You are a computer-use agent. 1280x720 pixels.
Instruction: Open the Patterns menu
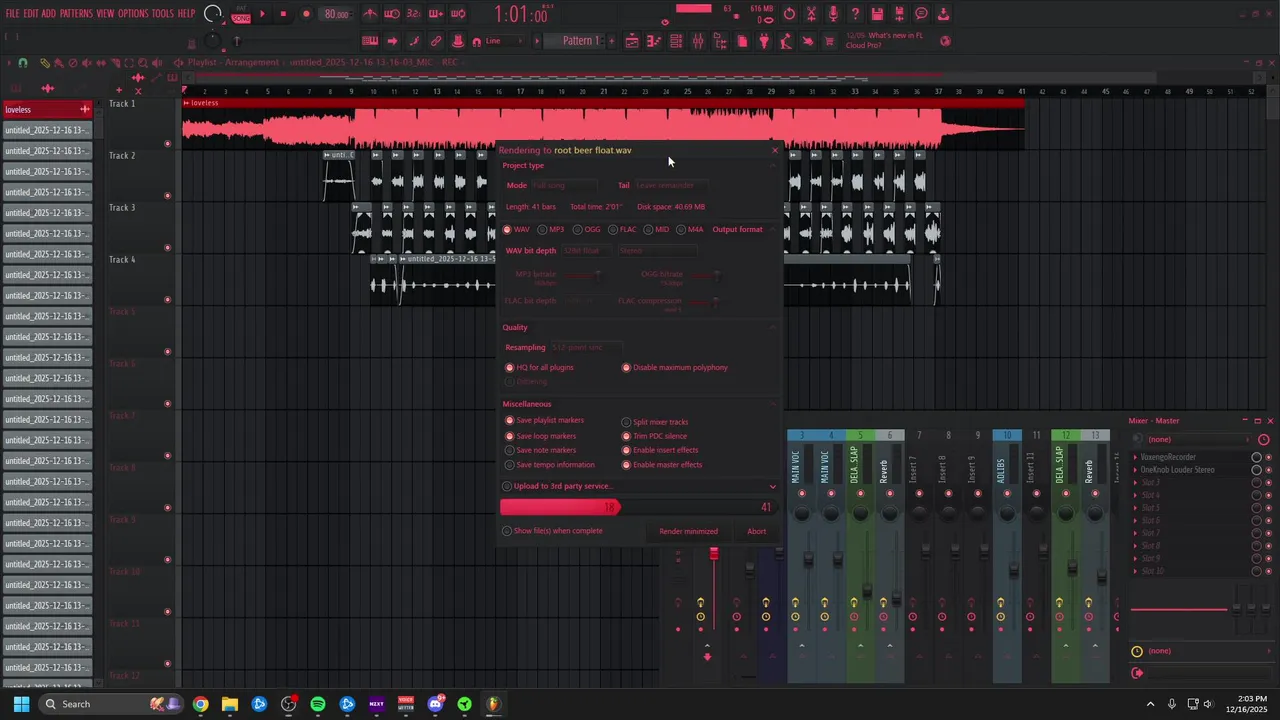76,14
